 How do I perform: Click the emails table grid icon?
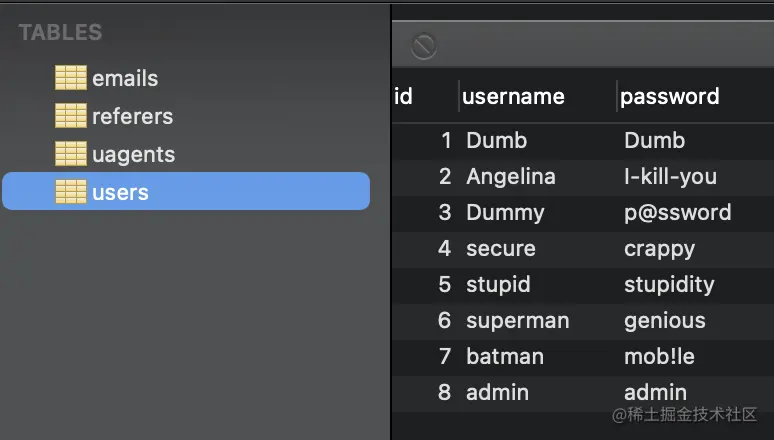(71, 78)
